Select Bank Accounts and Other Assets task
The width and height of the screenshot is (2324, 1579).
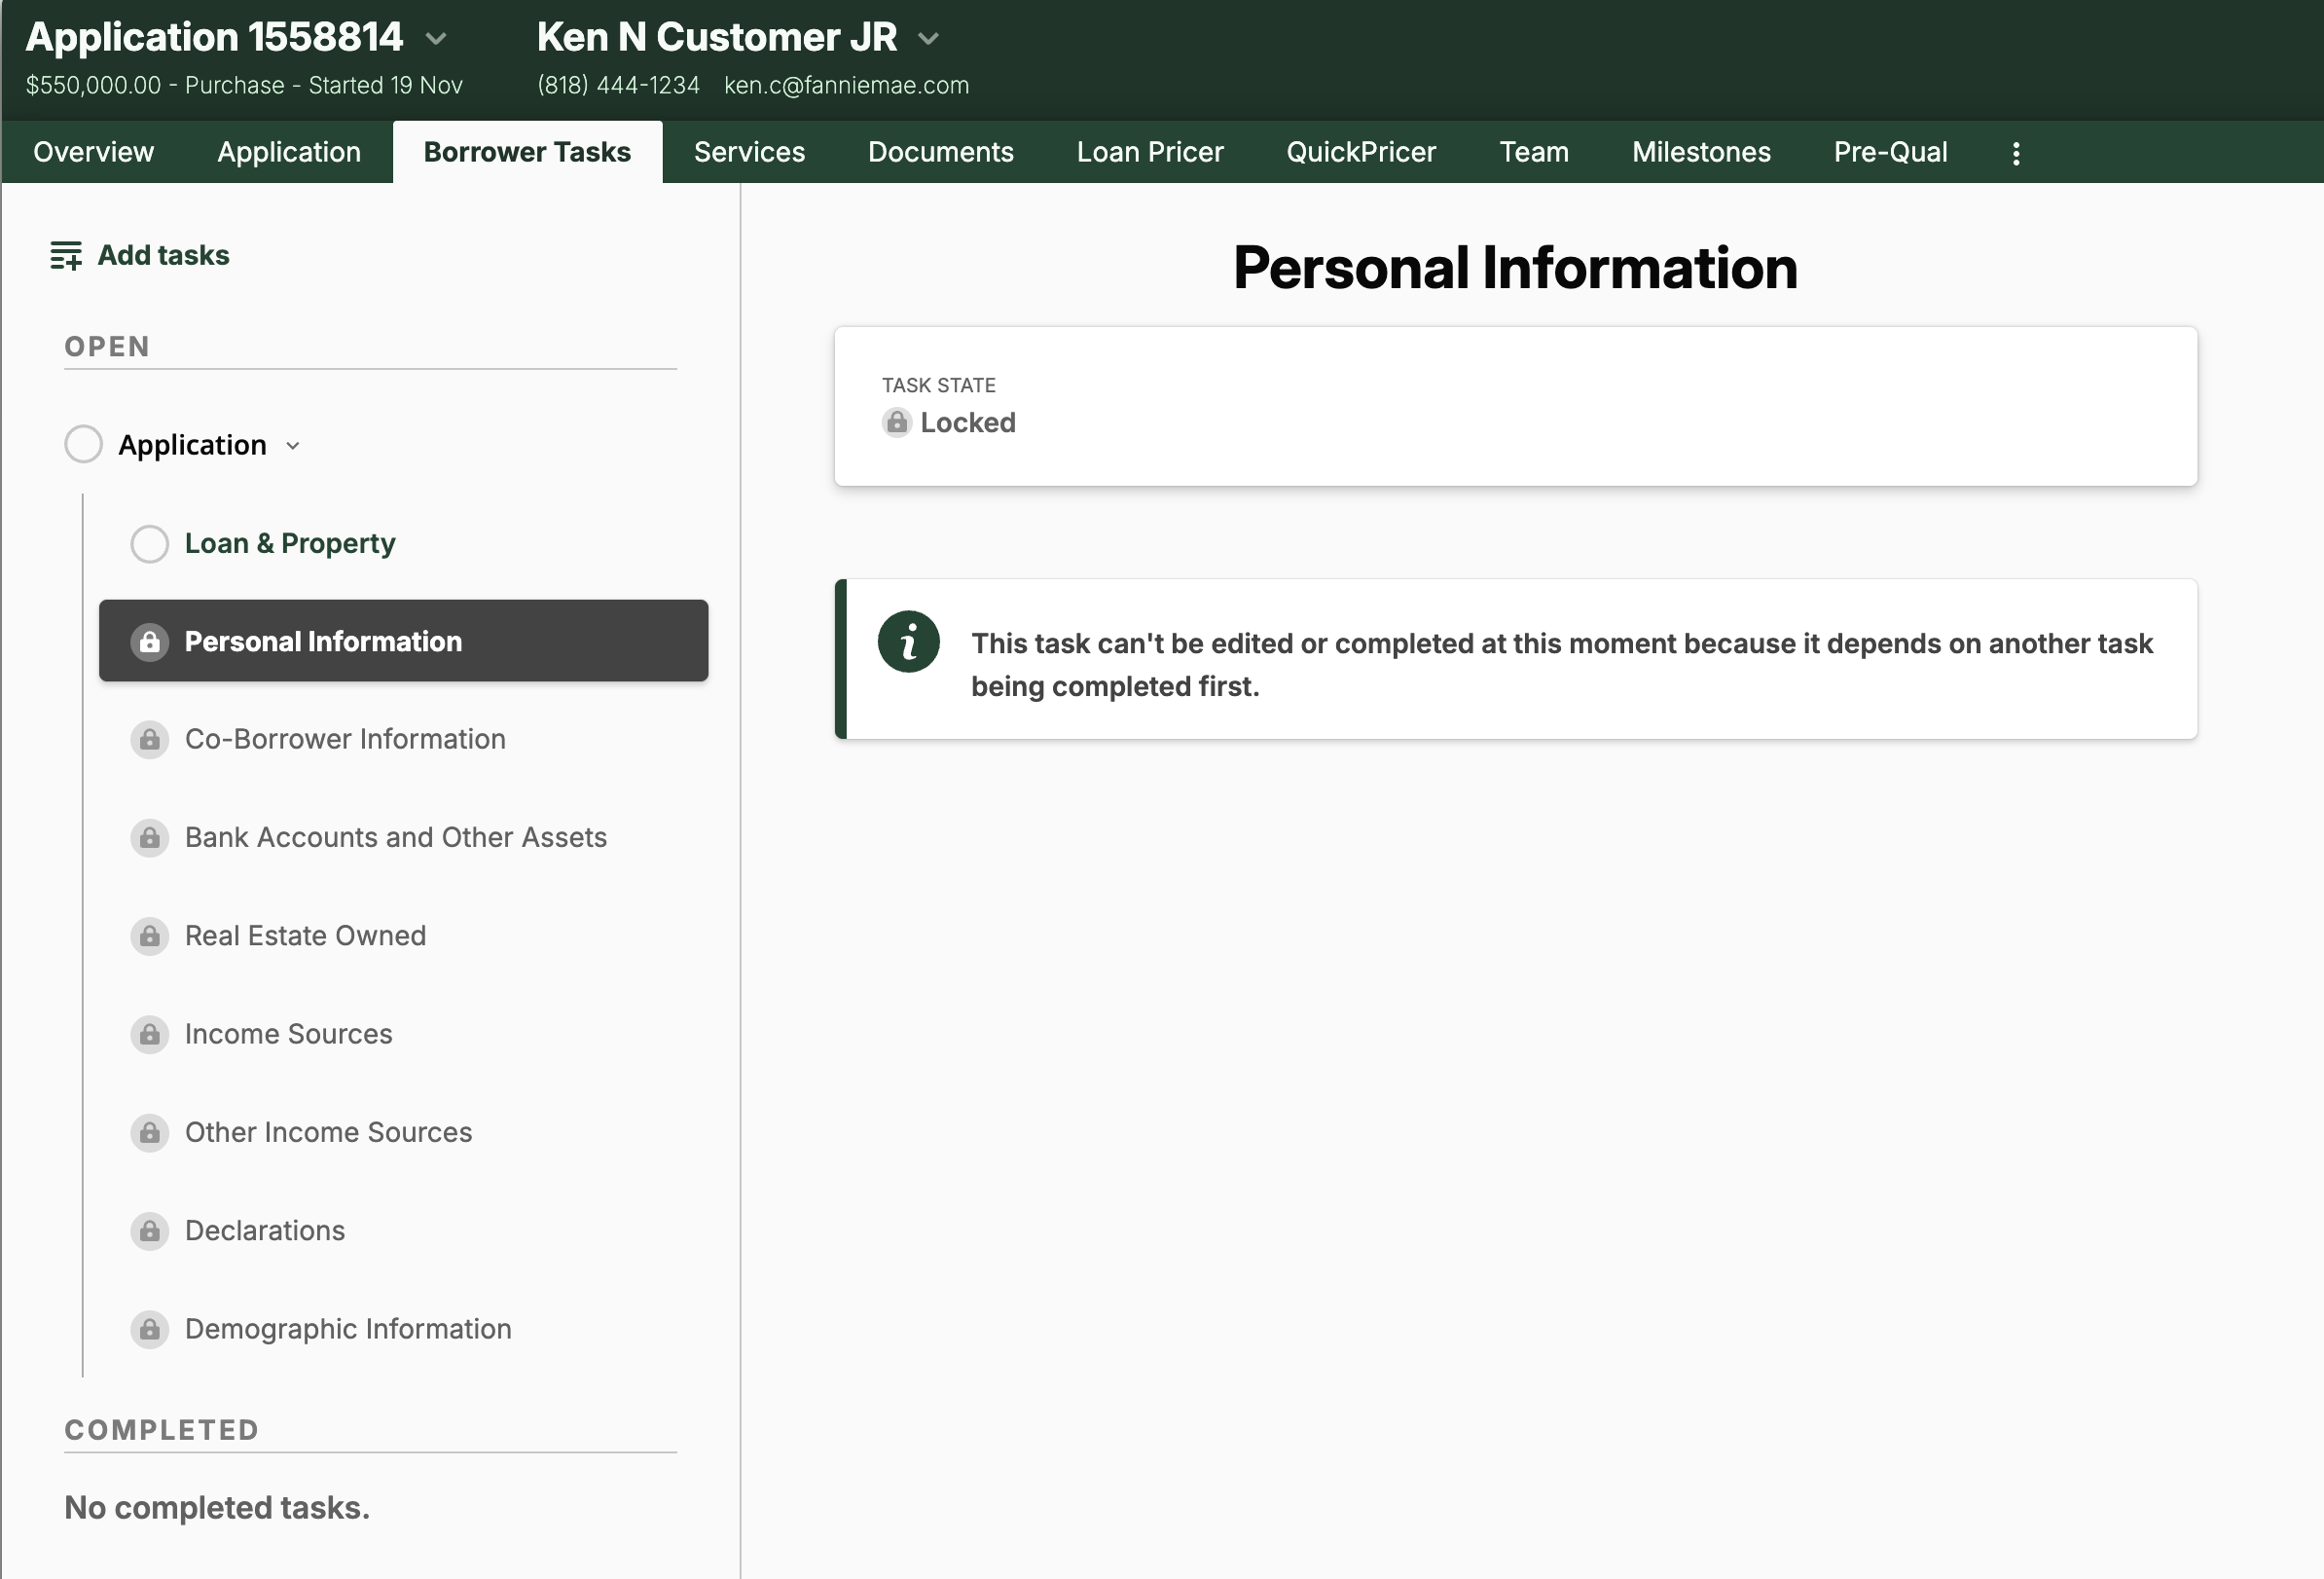395,838
